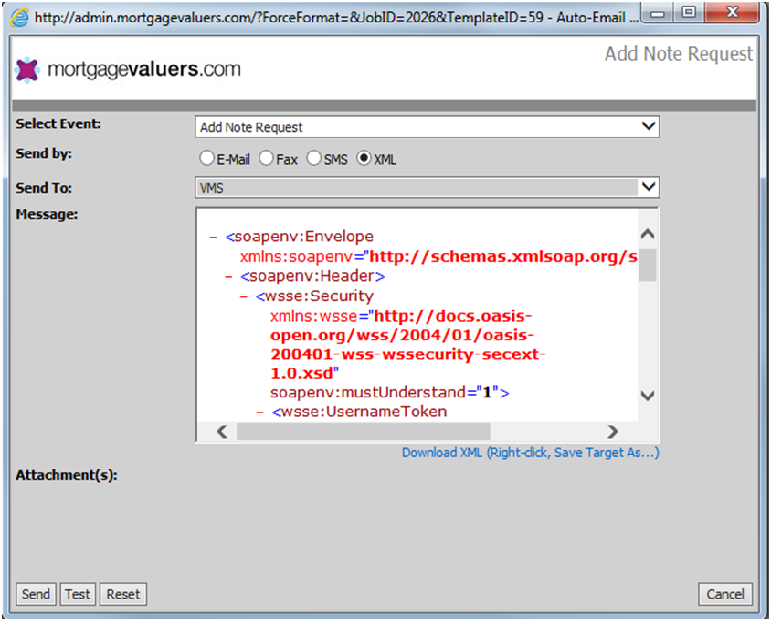Select the SMS radio button

pyautogui.click(x=314, y=158)
